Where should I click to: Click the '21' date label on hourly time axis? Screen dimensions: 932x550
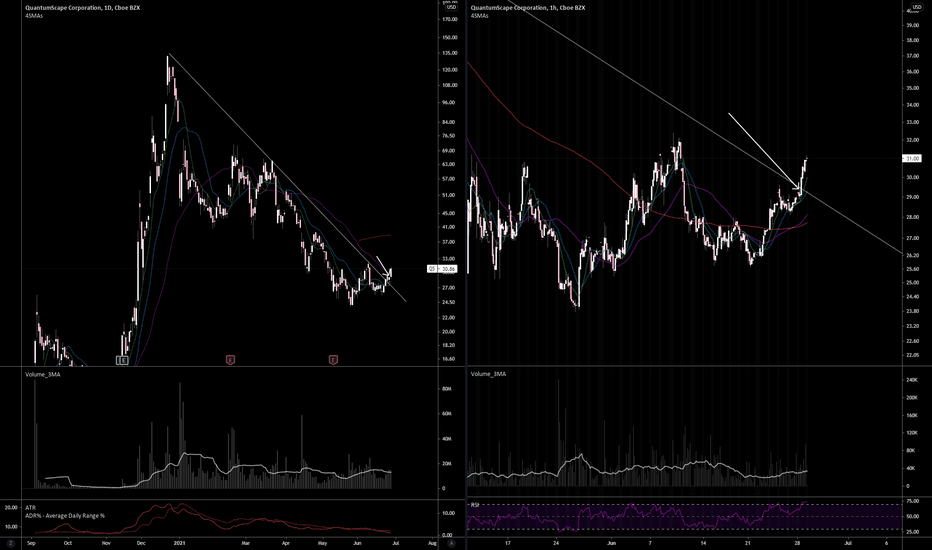748,543
